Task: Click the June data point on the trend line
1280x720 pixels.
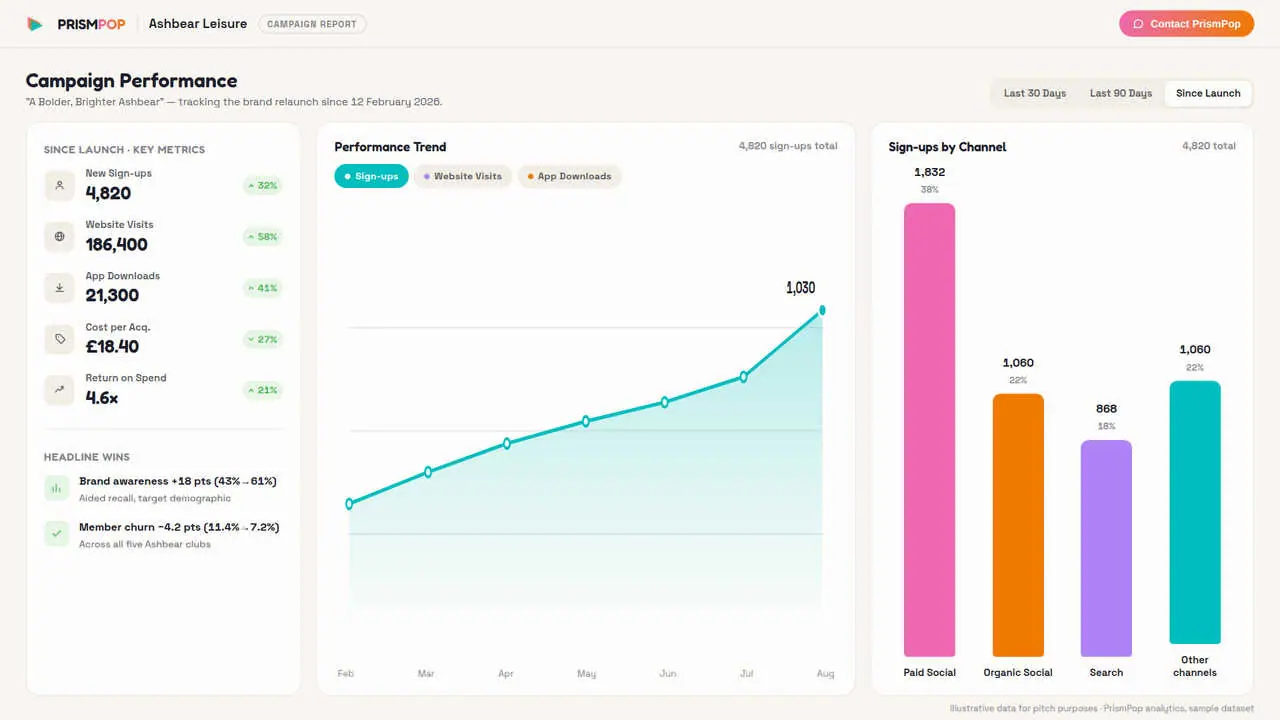Action: 664,402
